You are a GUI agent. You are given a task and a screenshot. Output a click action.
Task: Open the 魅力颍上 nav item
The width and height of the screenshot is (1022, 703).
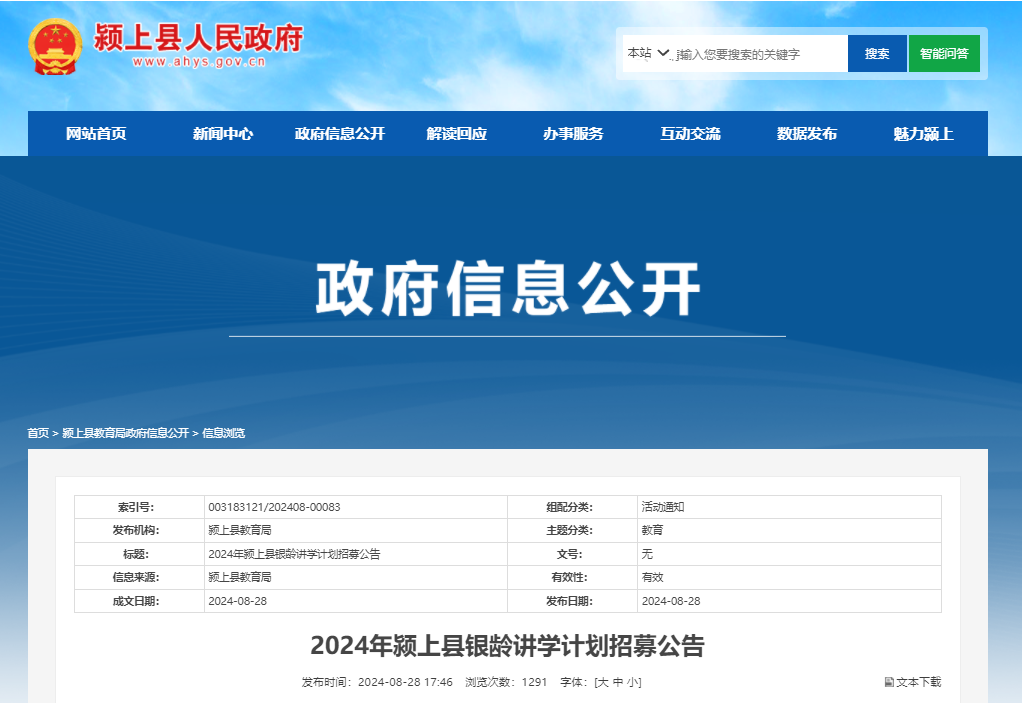tap(924, 134)
